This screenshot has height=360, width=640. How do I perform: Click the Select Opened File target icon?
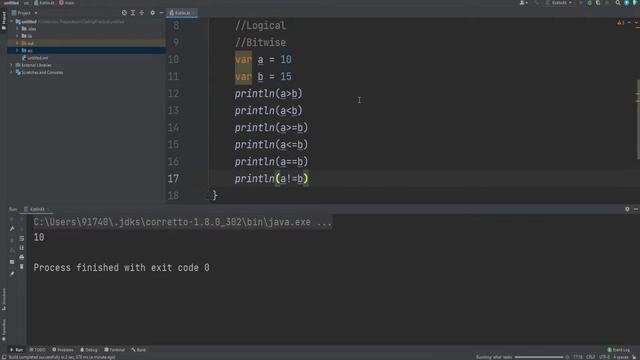click(124, 13)
